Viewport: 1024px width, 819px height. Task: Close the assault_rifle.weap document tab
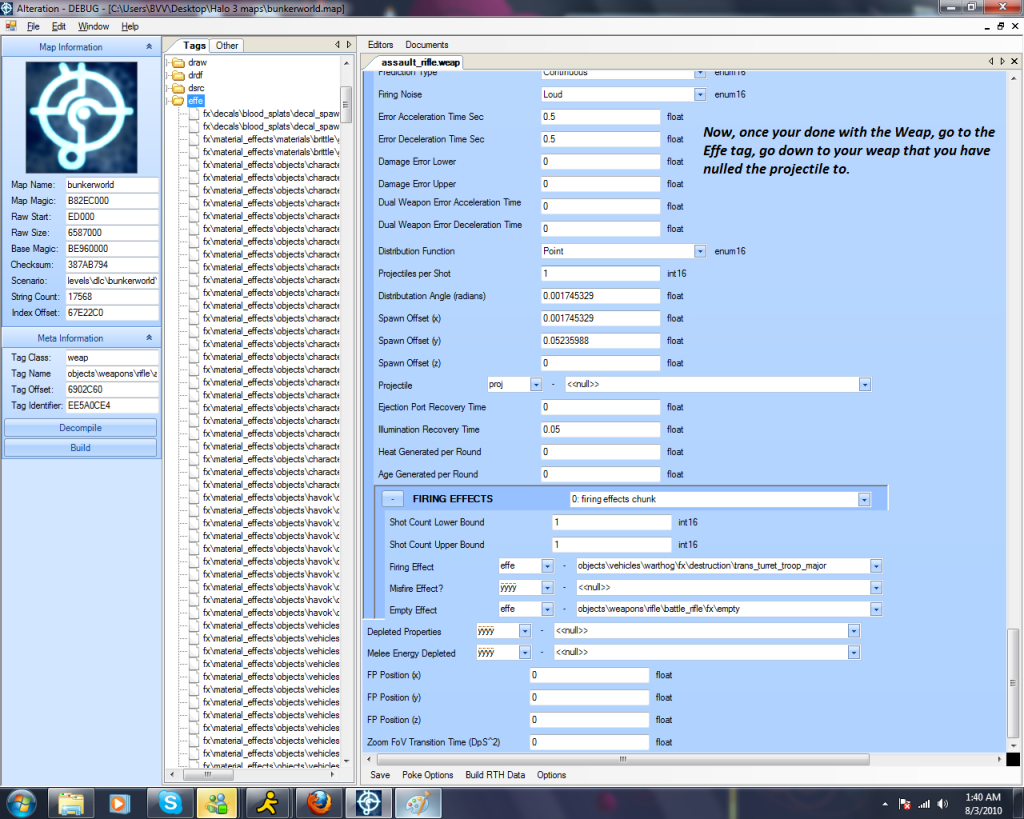(x=1014, y=61)
